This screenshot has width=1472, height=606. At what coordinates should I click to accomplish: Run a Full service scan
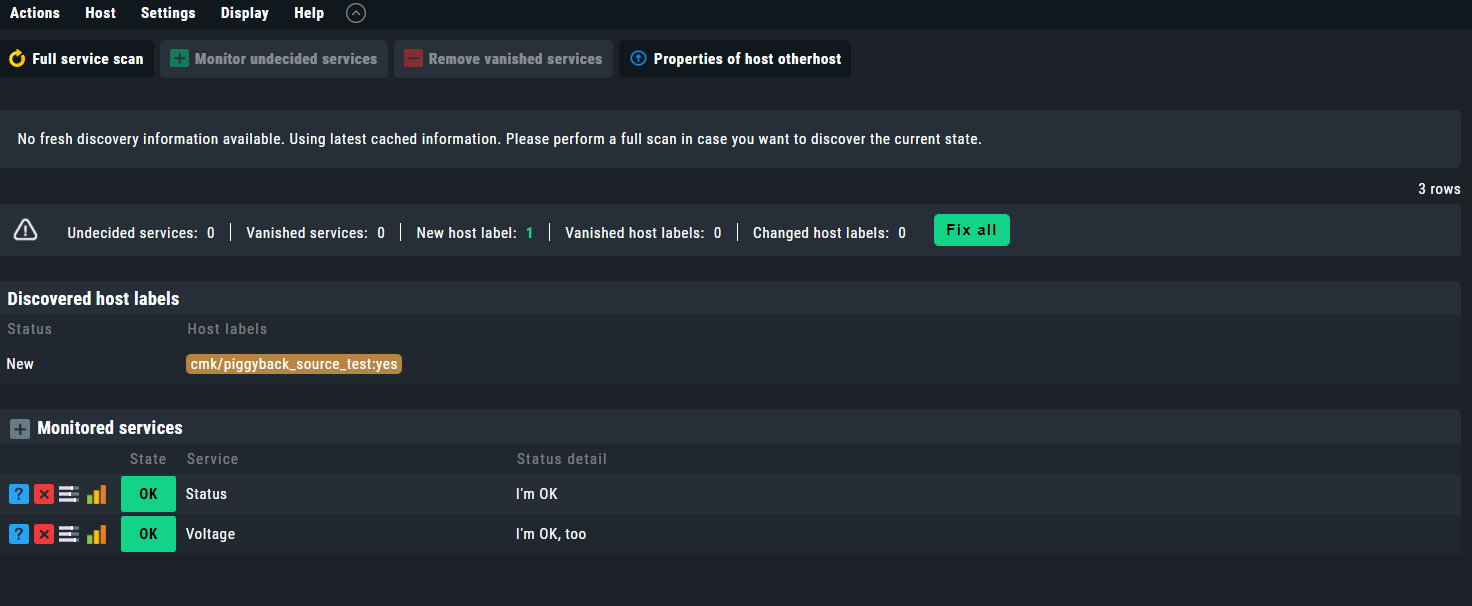(x=77, y=59)
